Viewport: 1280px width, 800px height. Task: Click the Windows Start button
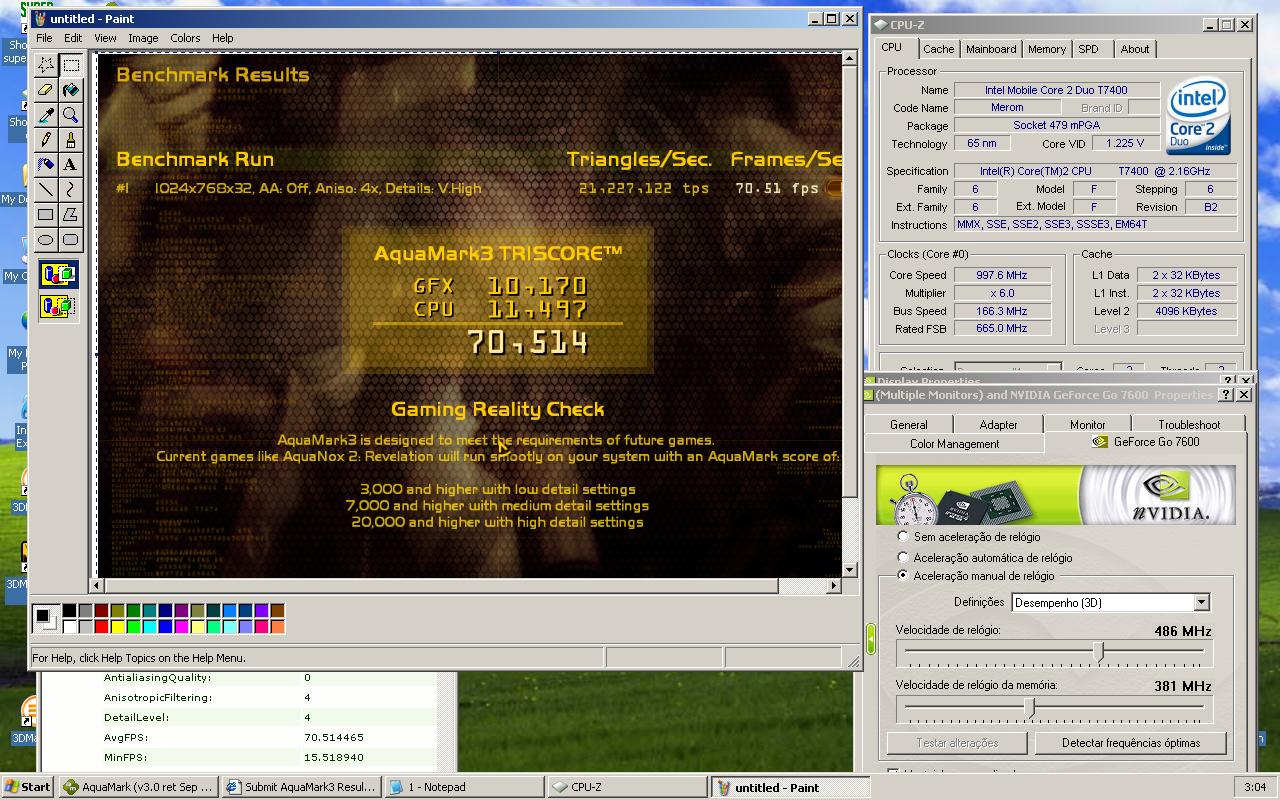(28, 787)
